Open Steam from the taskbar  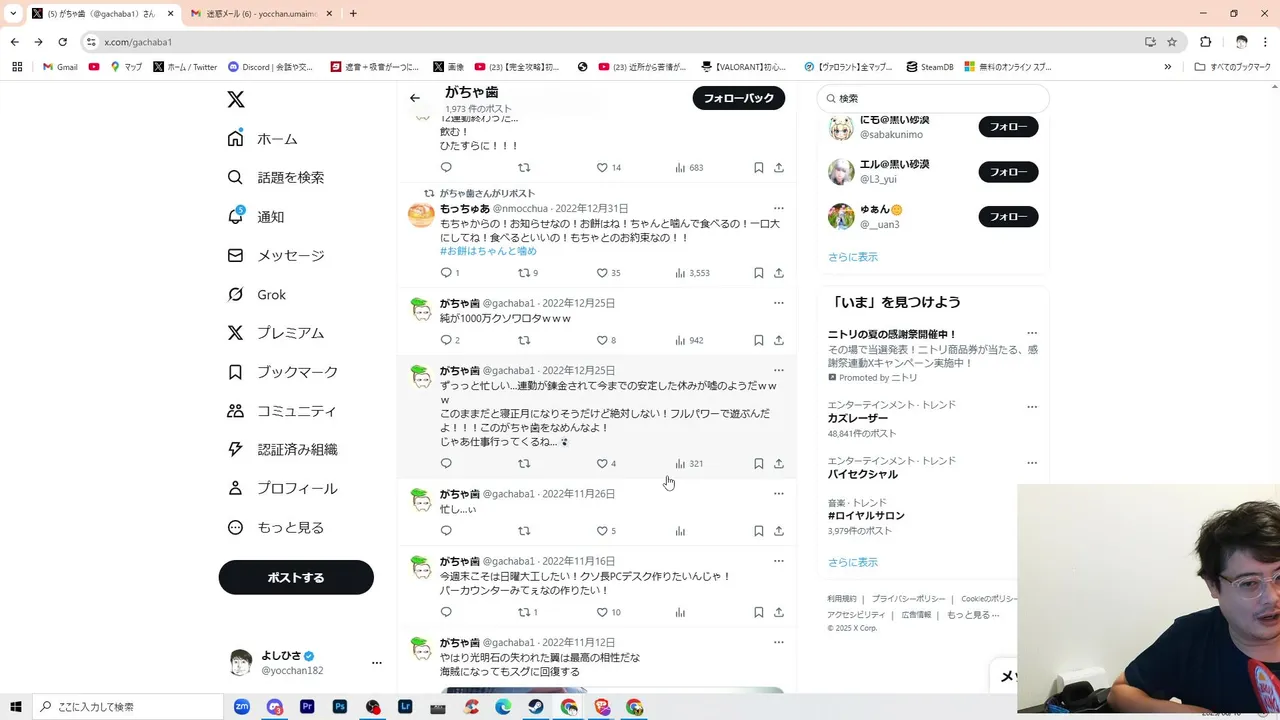536,707
